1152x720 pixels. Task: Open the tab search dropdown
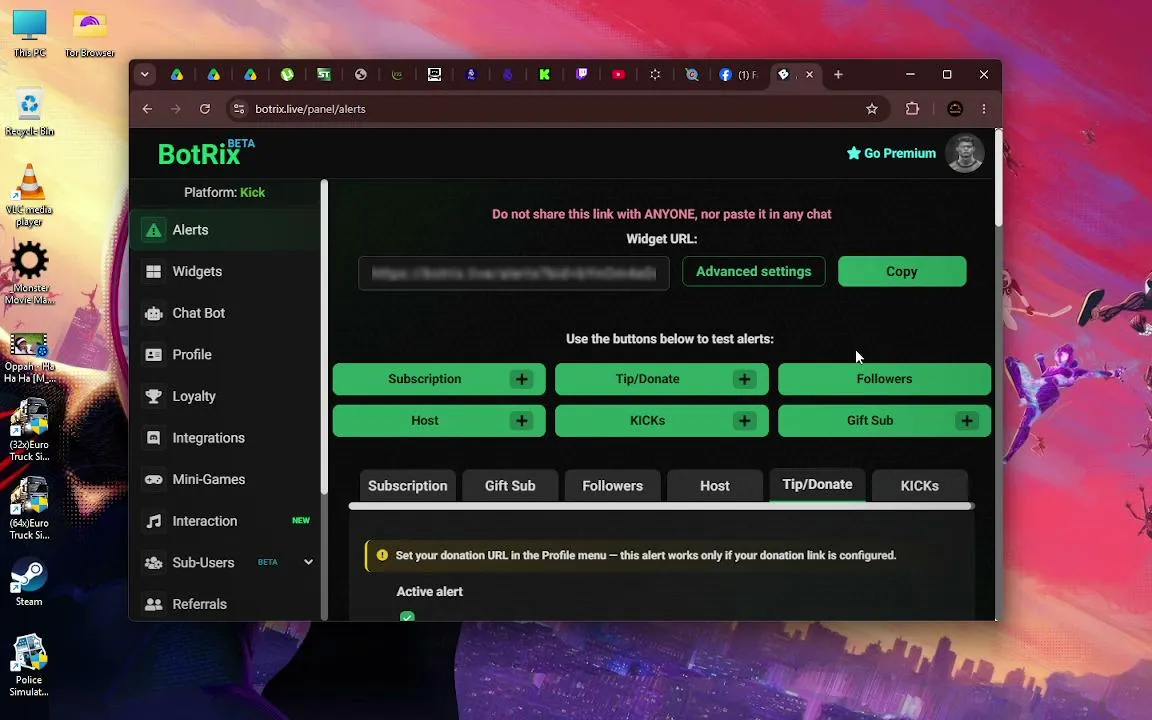(145, 74)
